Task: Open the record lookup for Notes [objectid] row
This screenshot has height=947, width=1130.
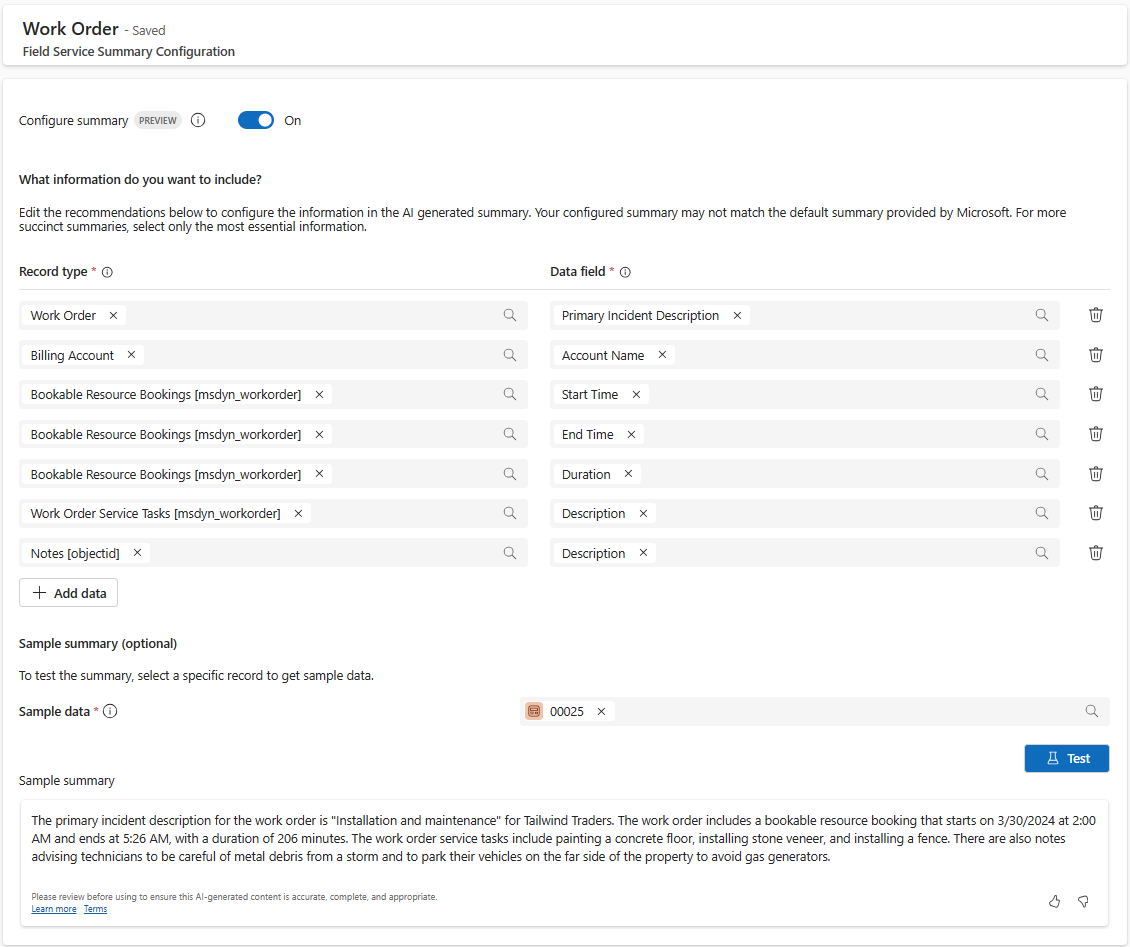Action: pyautogui.click(x=510, y=552)
